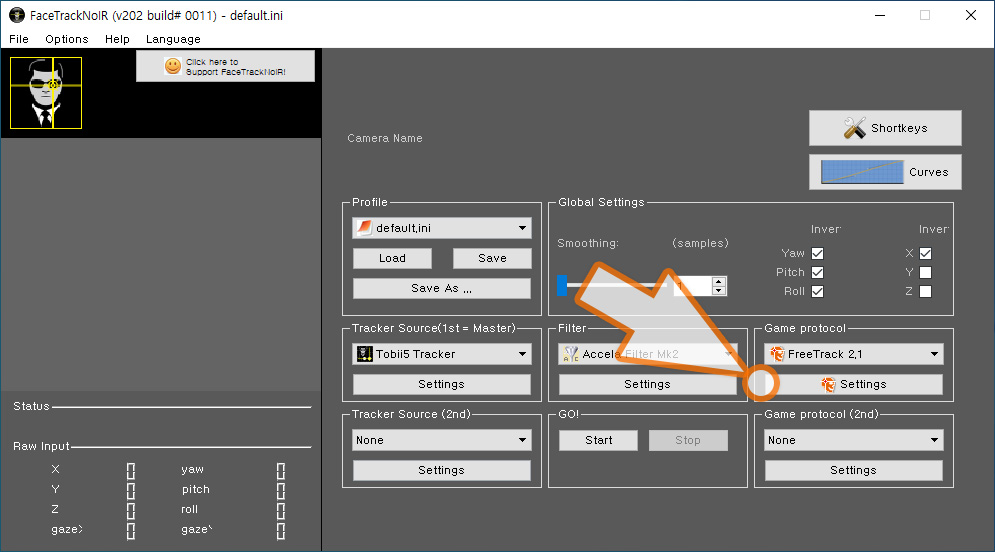Open the File menu
The width and height of the screenshot is (995, 552).
click(x=19, y=39)
